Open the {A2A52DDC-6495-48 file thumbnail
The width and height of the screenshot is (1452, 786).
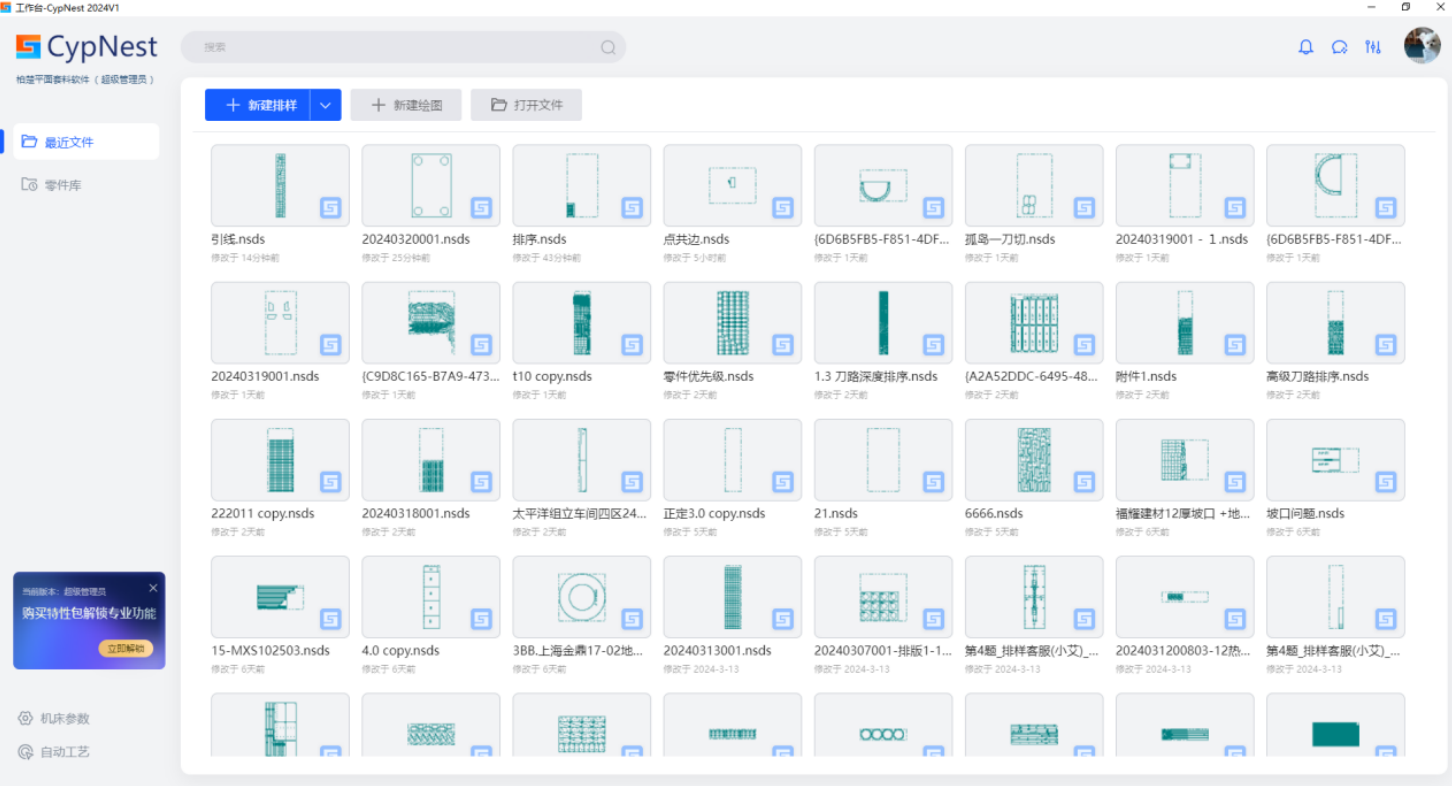click(1034, 322)
